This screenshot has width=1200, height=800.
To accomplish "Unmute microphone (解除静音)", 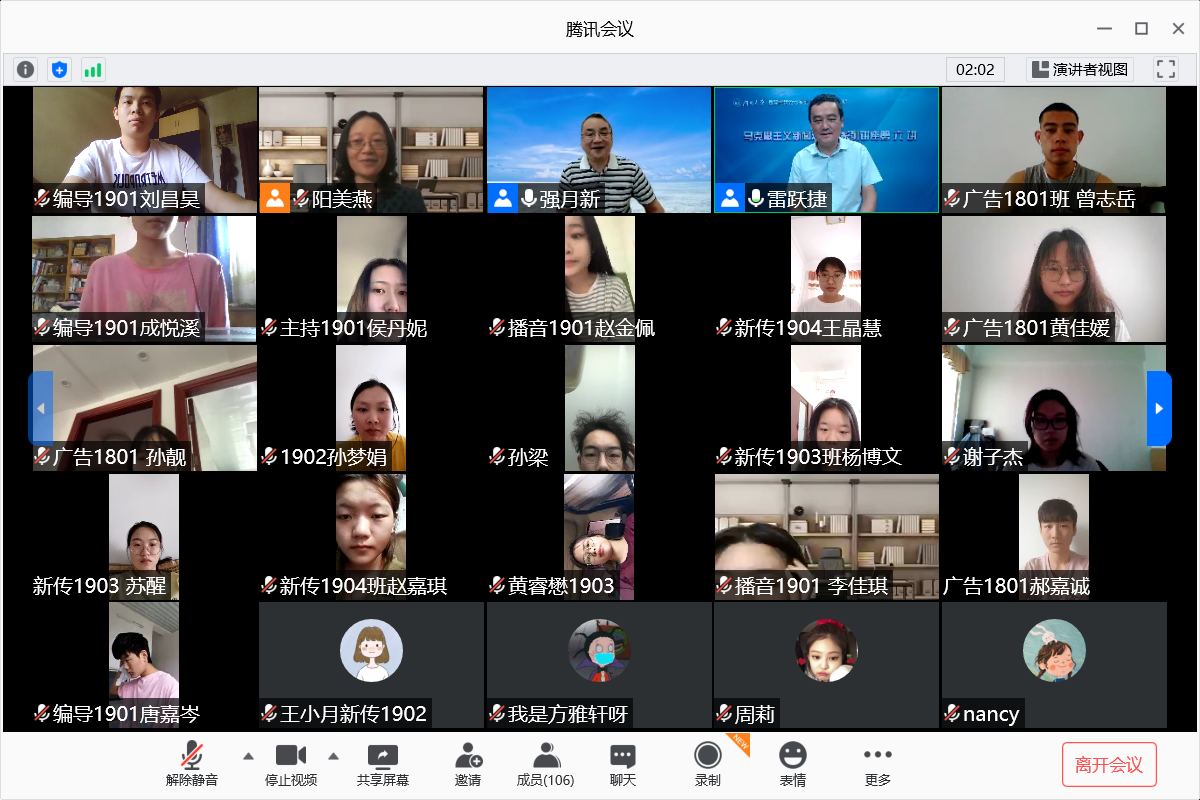I will tap(192, 765).
